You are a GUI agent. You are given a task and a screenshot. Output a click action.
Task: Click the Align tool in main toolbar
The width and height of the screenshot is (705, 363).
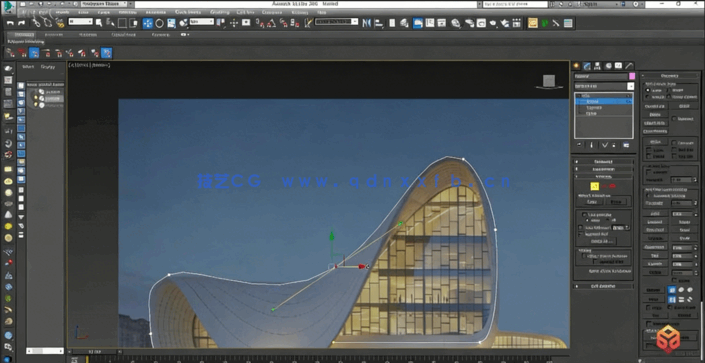(379, 23)
